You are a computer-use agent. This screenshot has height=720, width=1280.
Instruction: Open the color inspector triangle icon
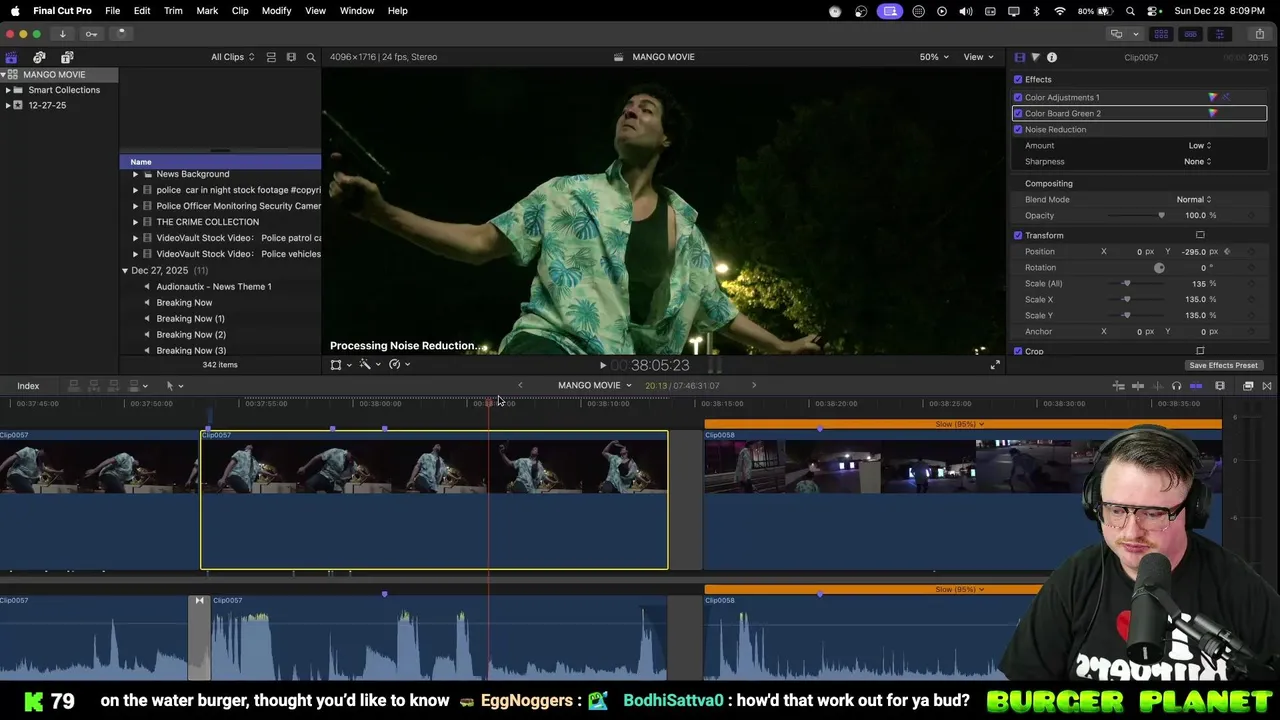[x=1035, y=57]
